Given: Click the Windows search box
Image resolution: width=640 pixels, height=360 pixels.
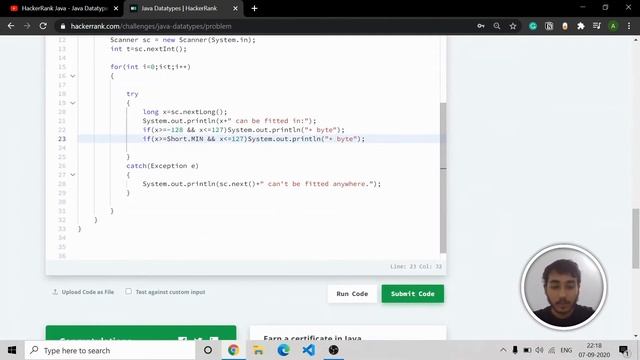Looking at the screenshot, I should pos(110,350).
